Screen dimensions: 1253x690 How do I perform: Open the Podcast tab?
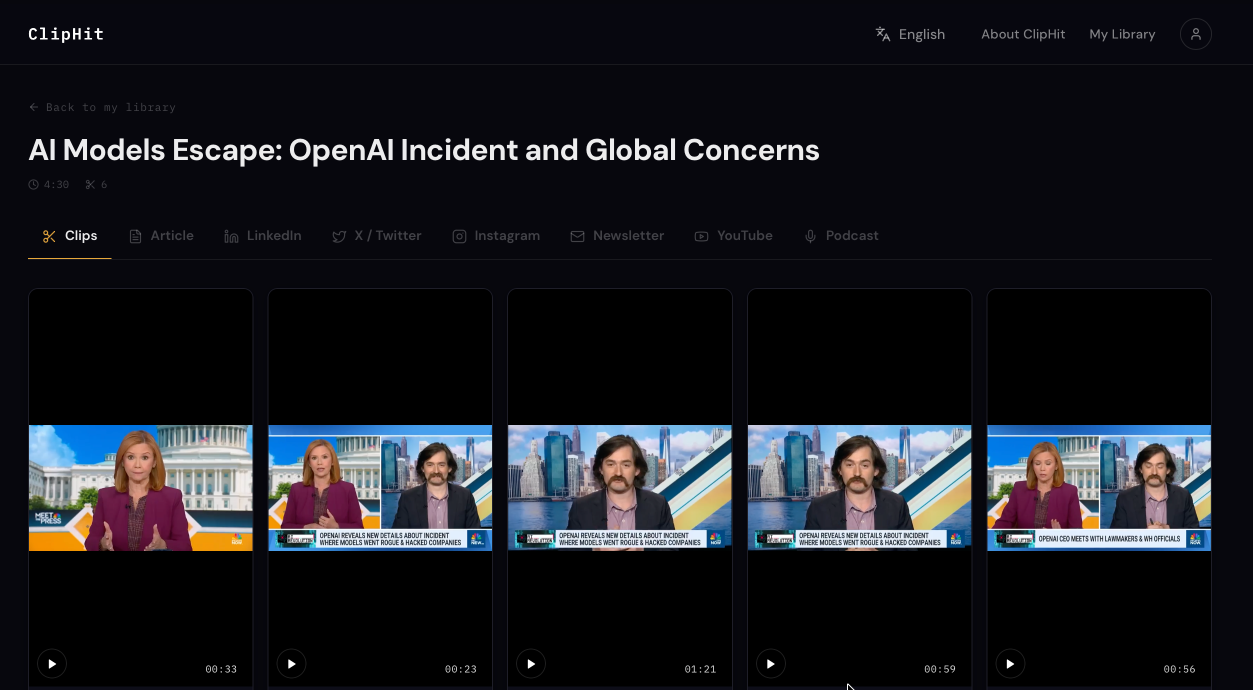click(841, 236)
